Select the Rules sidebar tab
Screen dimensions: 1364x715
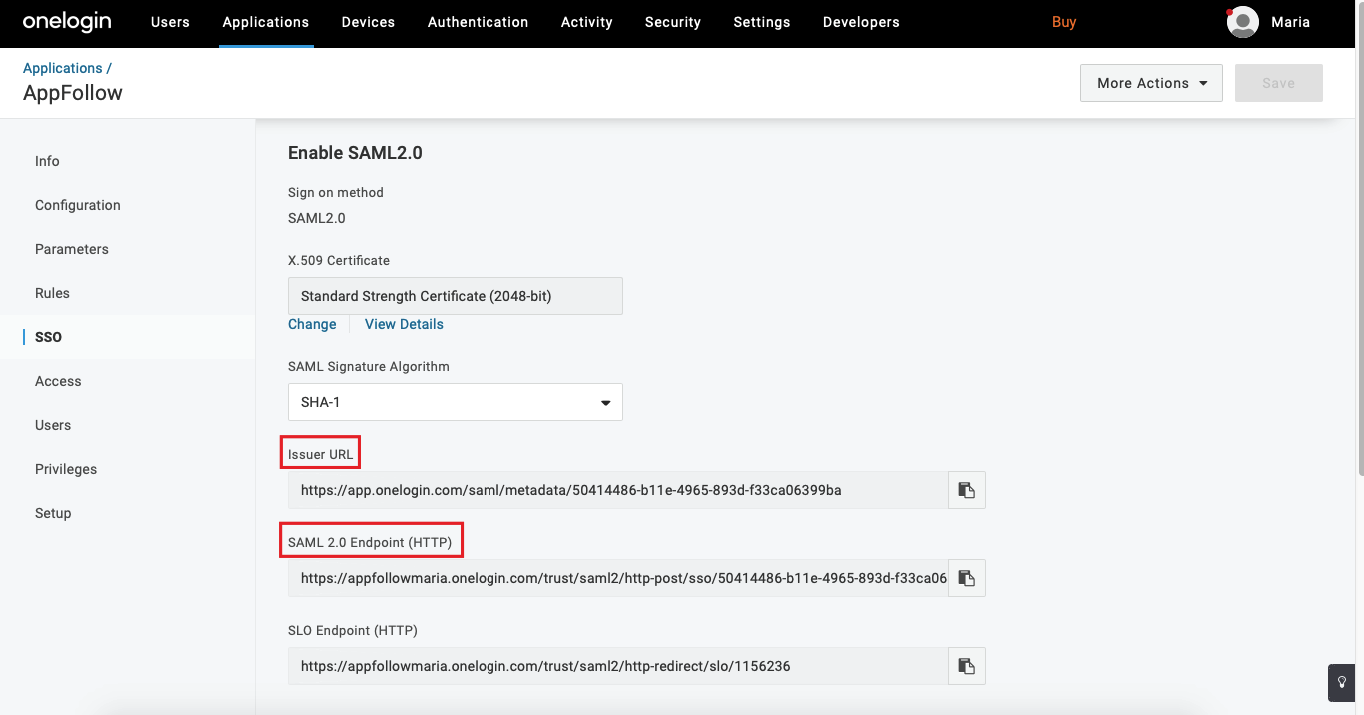(x=52, y=293)
